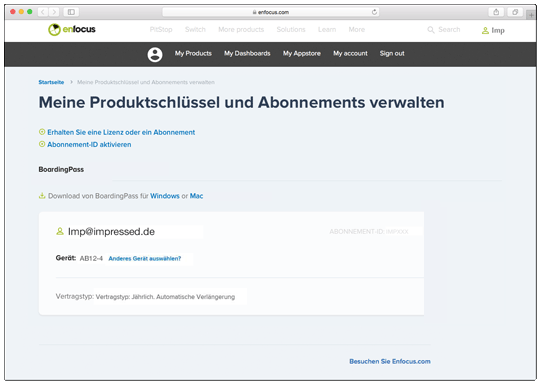Click the user icon beside Imp@impressed.de

[60, 231]
